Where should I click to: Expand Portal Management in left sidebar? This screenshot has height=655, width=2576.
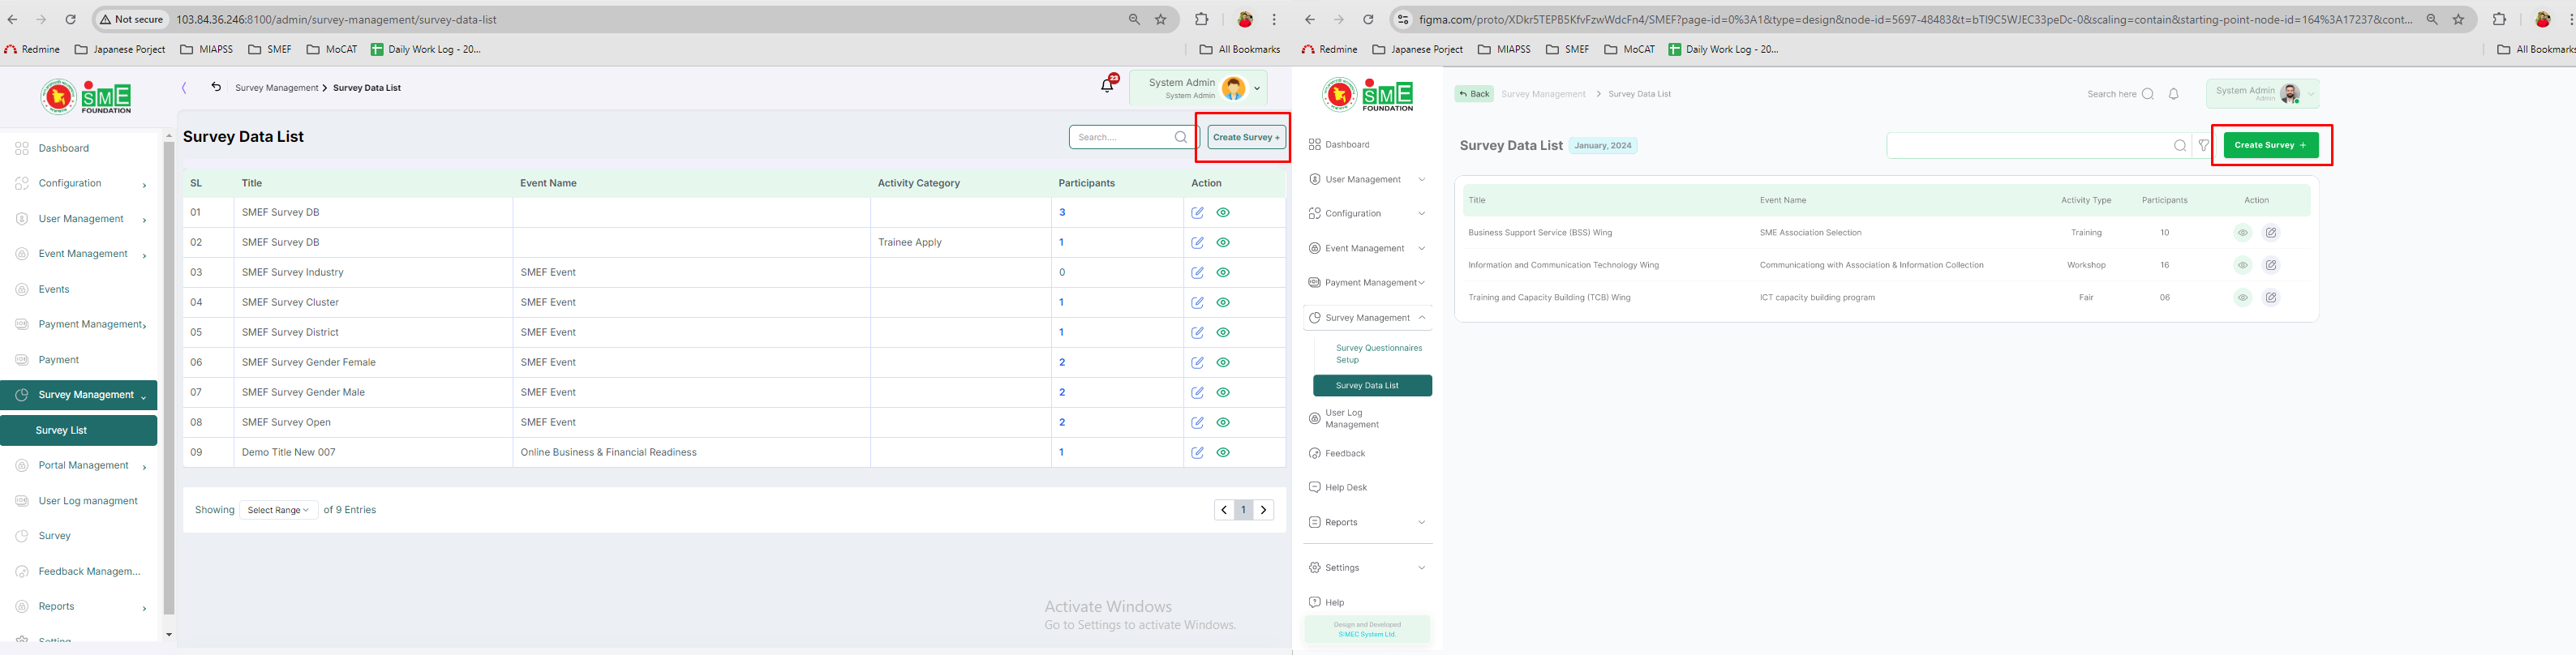pos(144,467)
